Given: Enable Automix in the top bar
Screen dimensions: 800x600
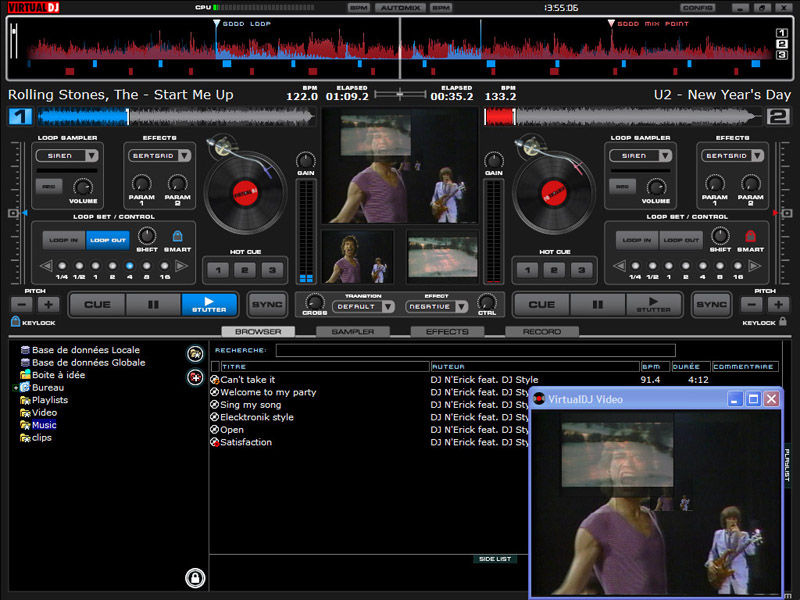Looking at the screenshot, I should point(399,8).
